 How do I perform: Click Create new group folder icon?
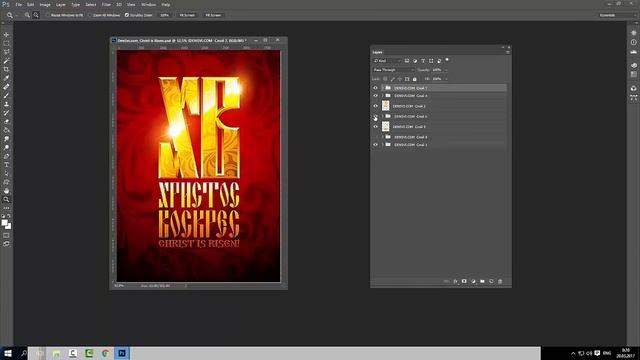(x=482, y=281)
